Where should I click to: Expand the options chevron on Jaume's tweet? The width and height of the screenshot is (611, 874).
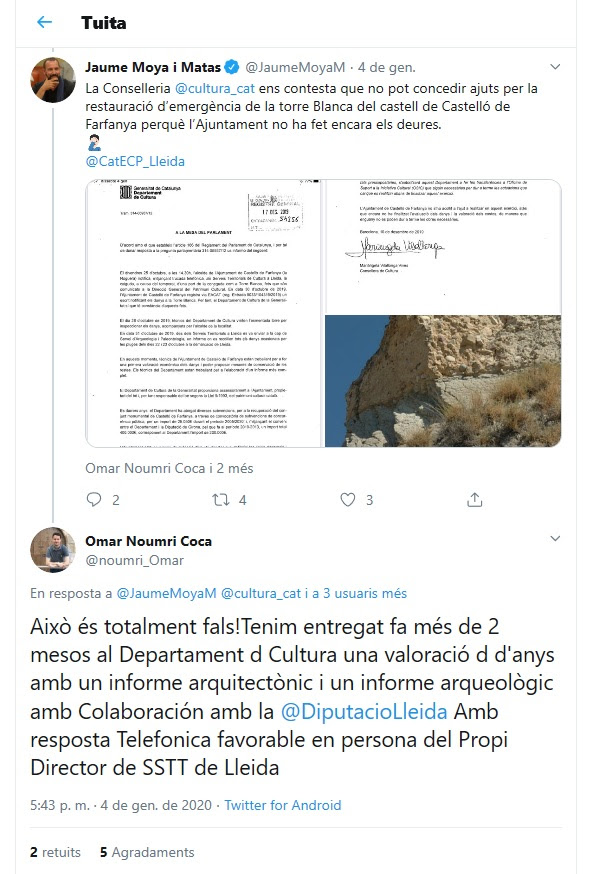555,67
